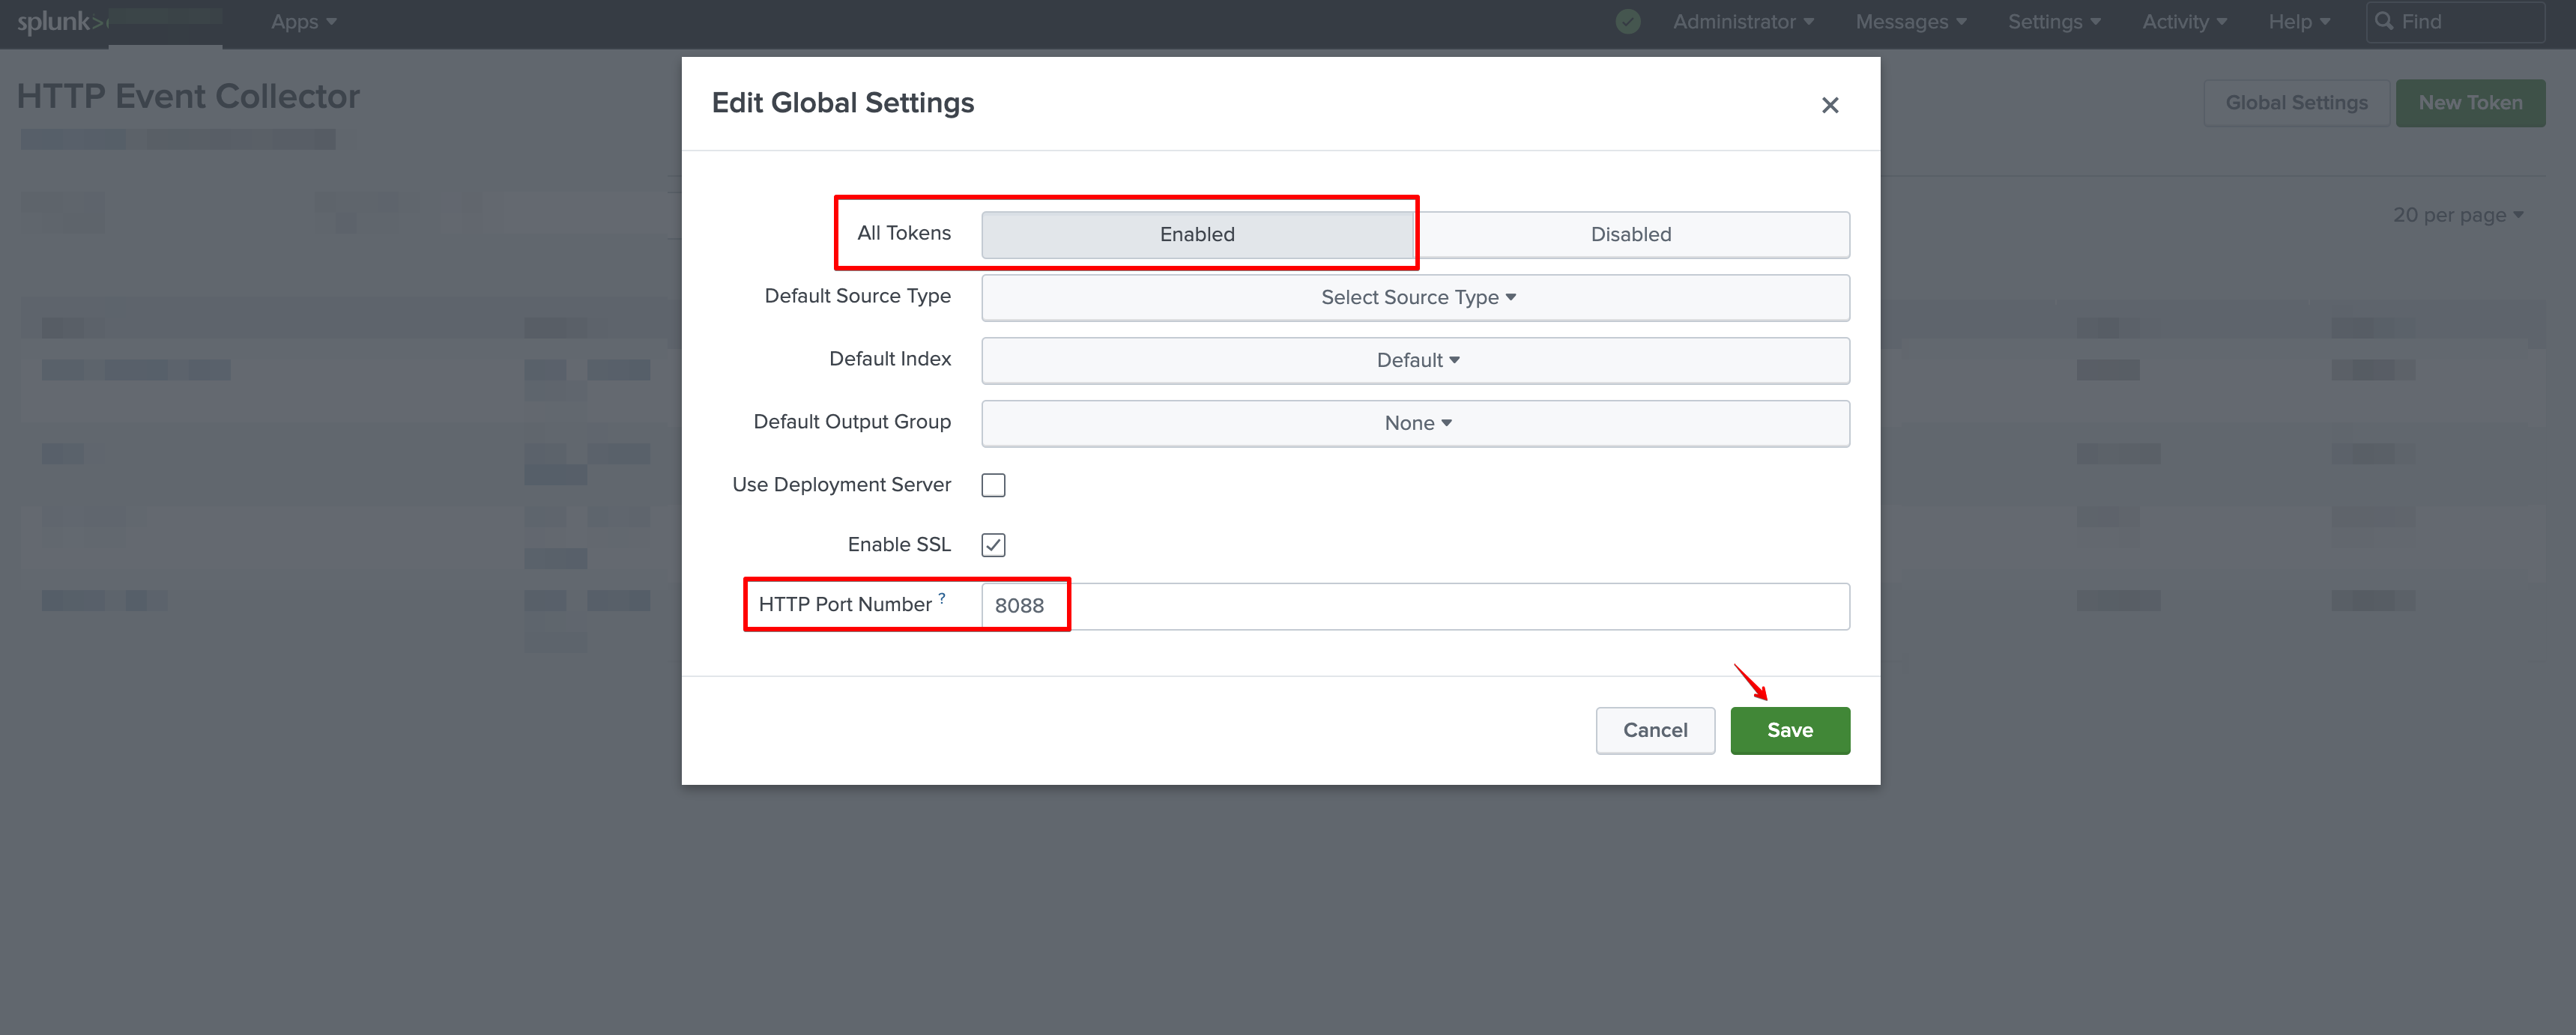Viewport: 2576px width, 1035px height.
Task: Open the Default Output Group dropdown
Action: [1415, 423]
